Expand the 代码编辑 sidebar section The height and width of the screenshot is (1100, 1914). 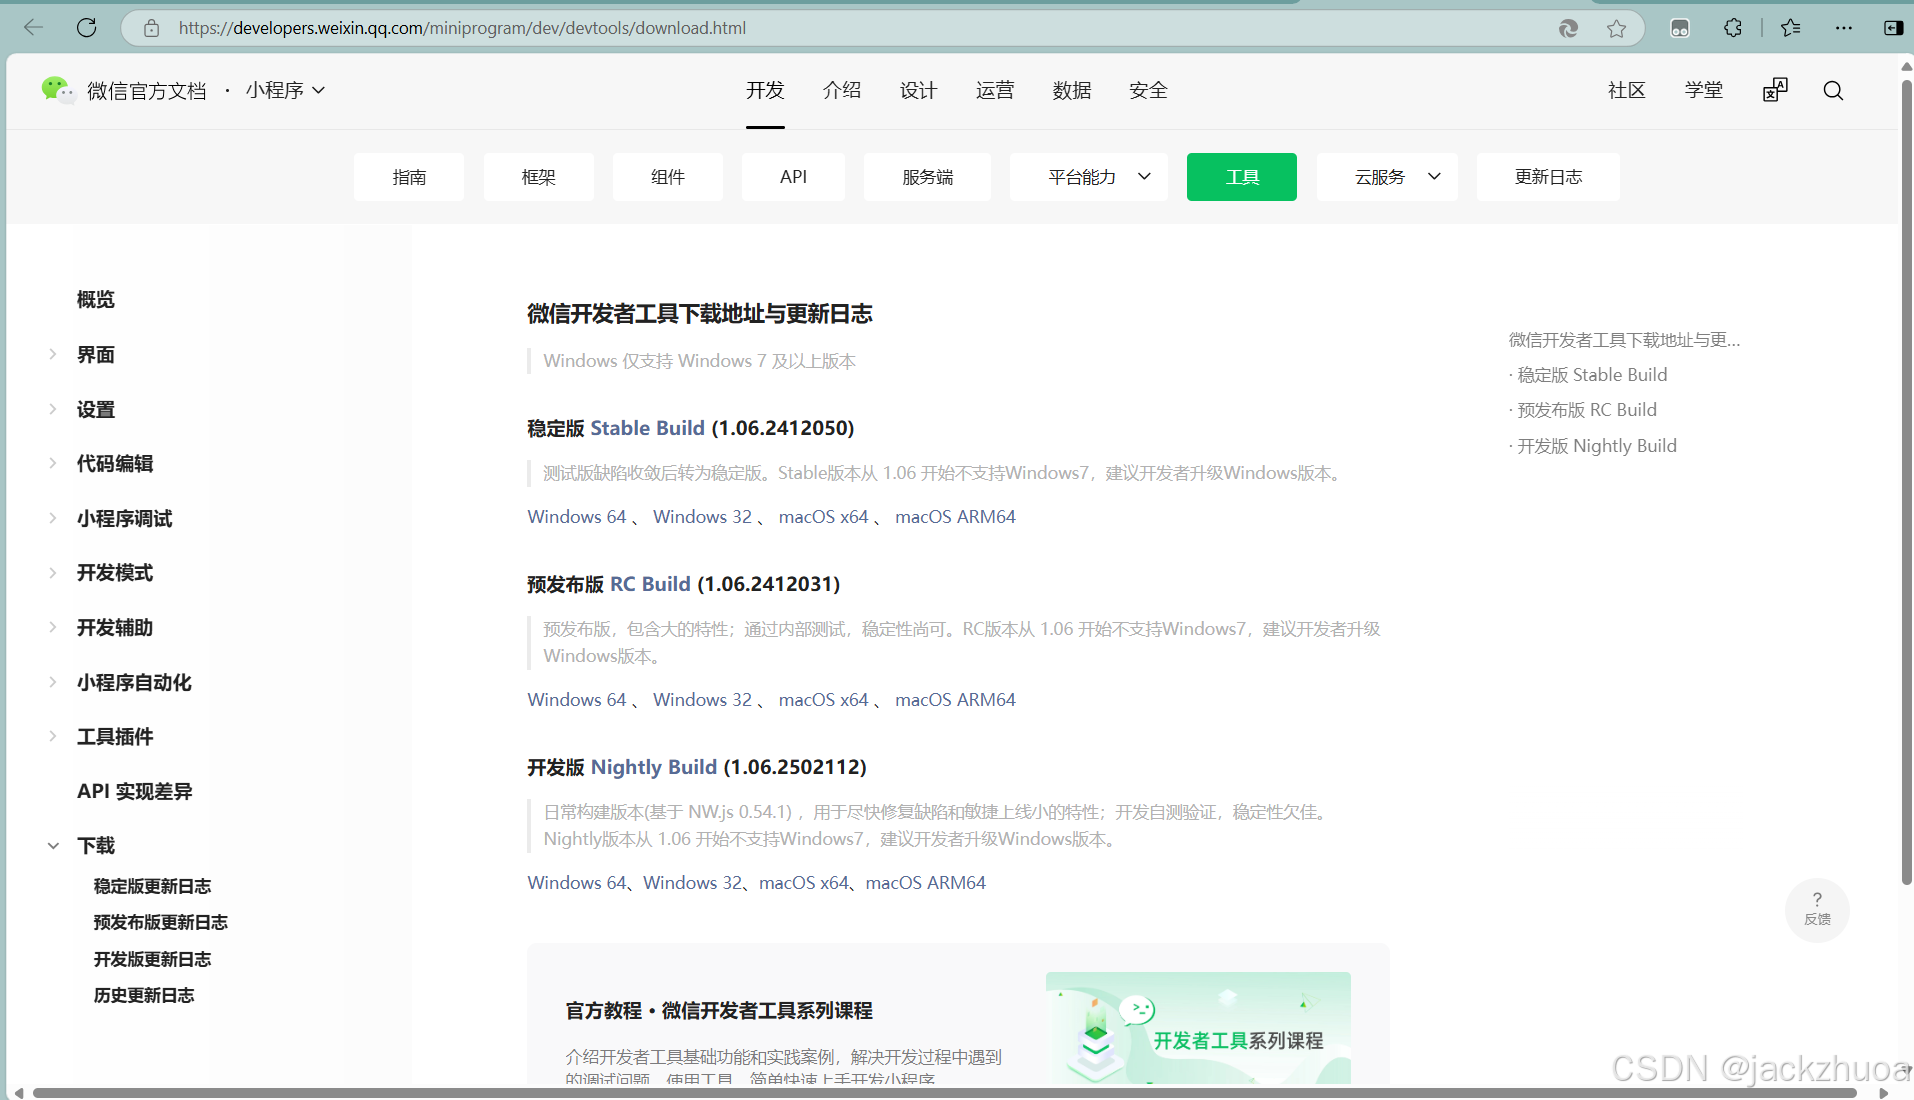tap(53, 463)
